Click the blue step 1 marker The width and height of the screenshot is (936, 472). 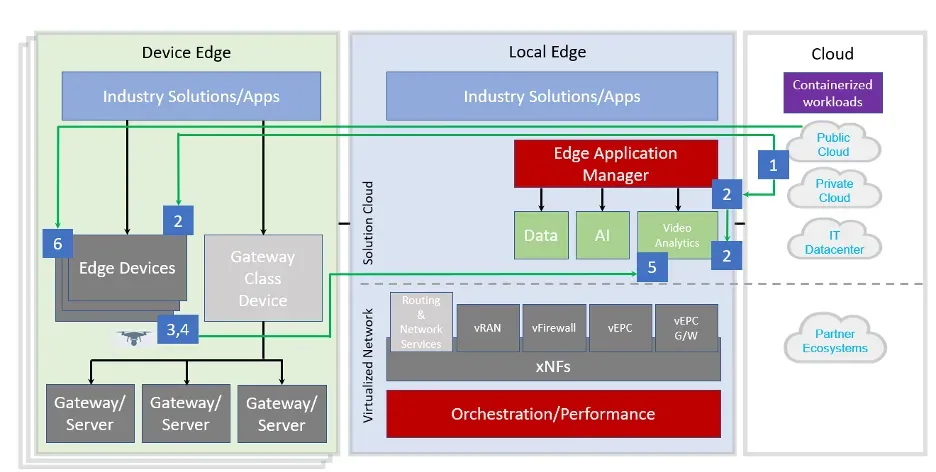click(x=772, y=164)
